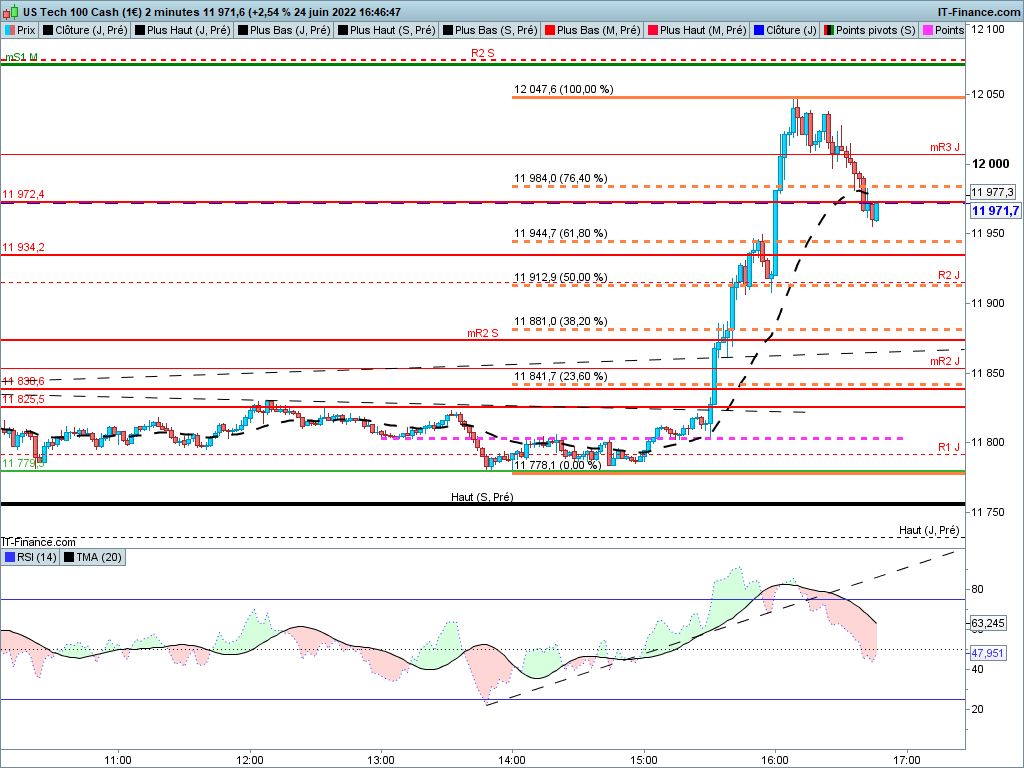Select the Fibonacci label 11 881,0 (38,20 %)
The height and width of the screenshot is (768, 1024).
(x=560, y=321)
